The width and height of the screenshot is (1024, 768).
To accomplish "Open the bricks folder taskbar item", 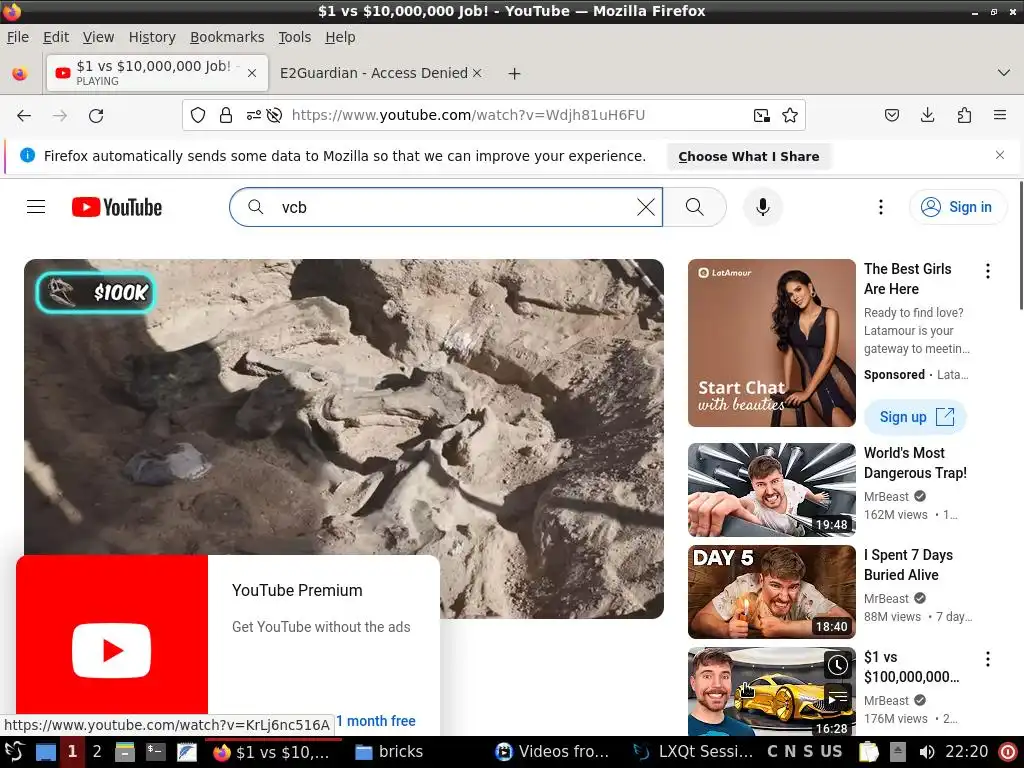I will coord(389,752).
